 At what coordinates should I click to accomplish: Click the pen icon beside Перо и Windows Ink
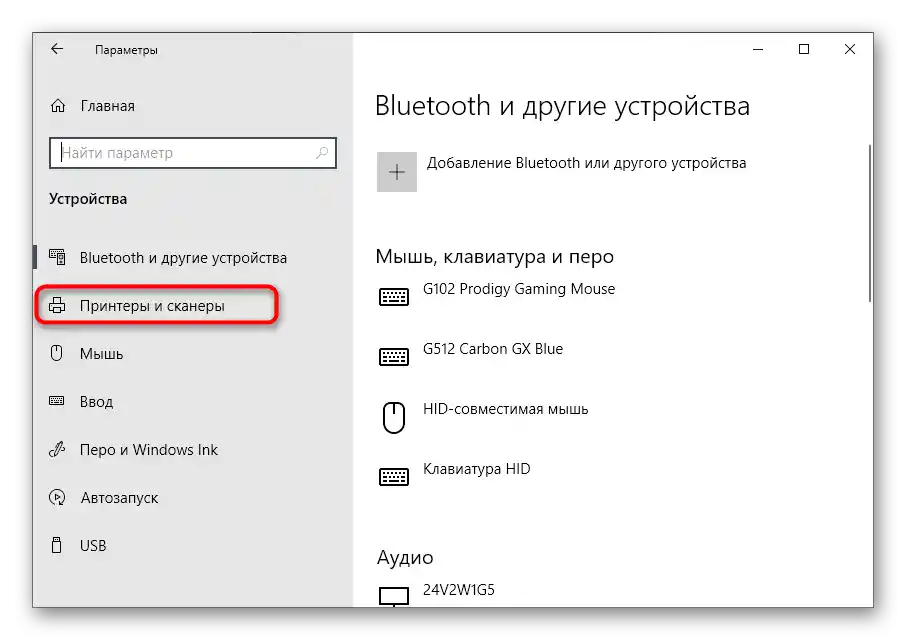click(x=57, y=449)
